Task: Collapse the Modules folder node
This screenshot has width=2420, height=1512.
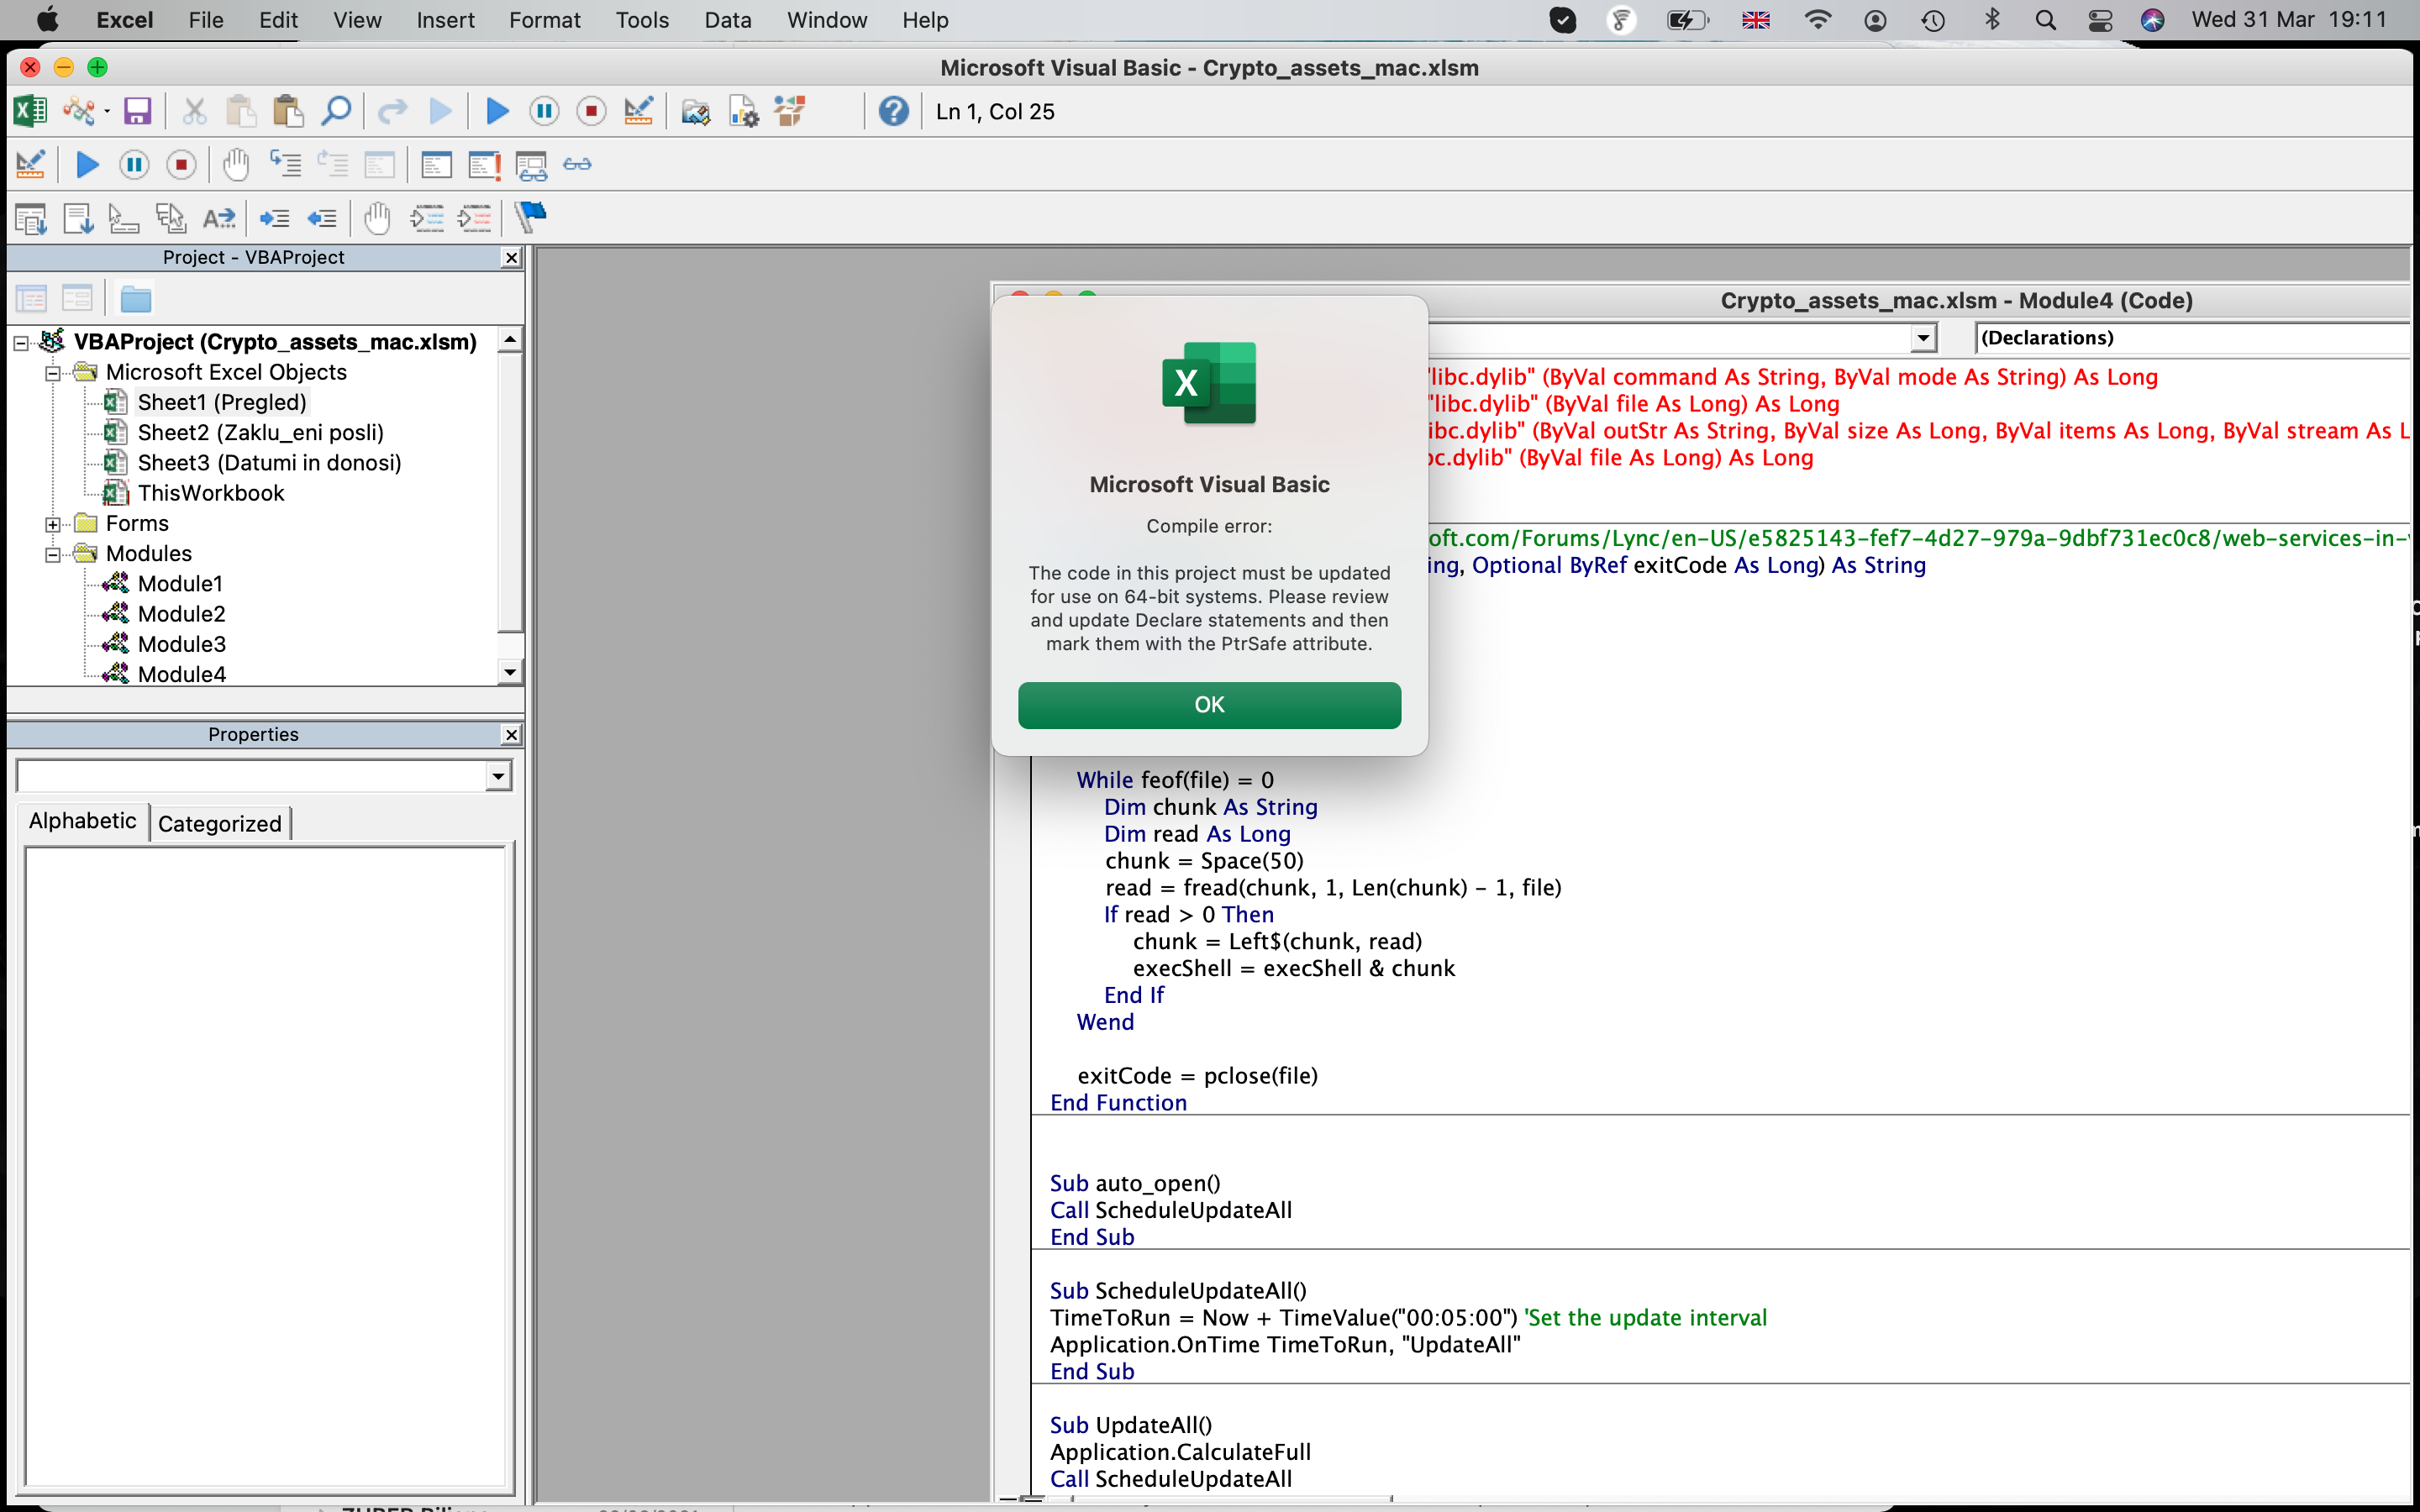Action: 52,554
